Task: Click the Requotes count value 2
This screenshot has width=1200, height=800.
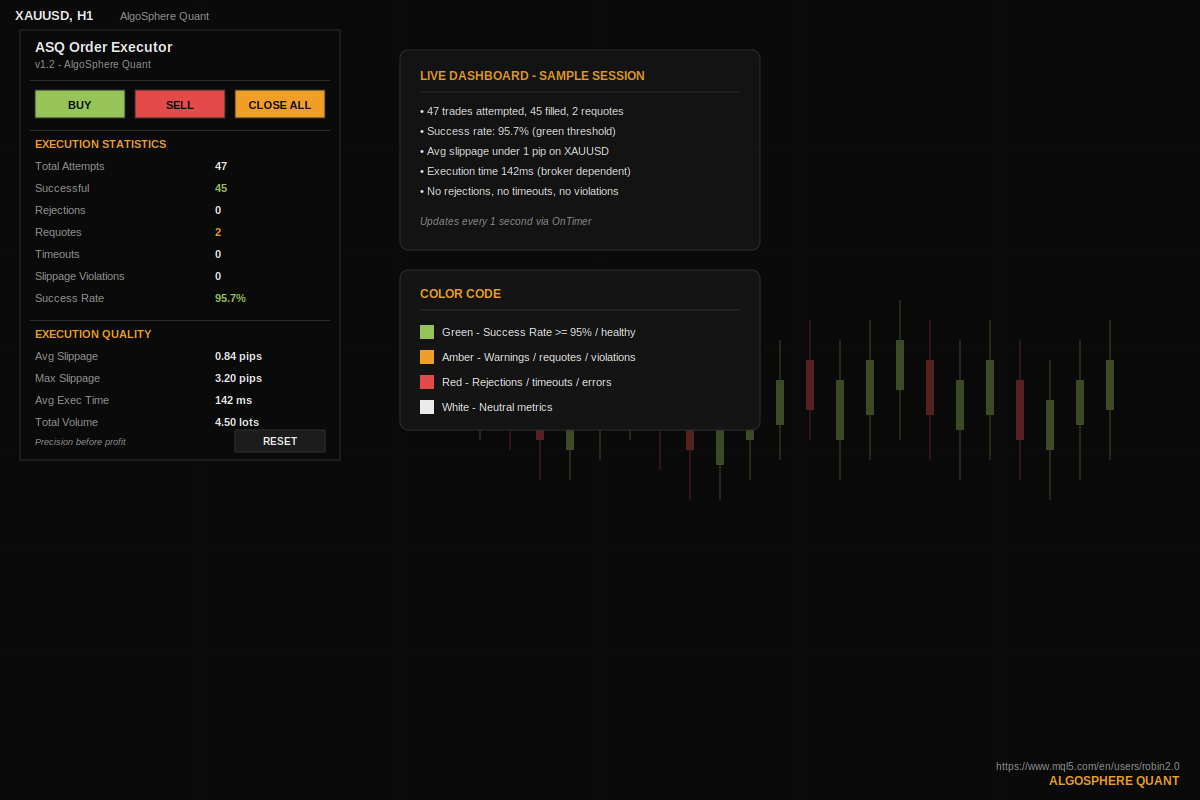Action: pyautogui.click(x=218, y=232)
